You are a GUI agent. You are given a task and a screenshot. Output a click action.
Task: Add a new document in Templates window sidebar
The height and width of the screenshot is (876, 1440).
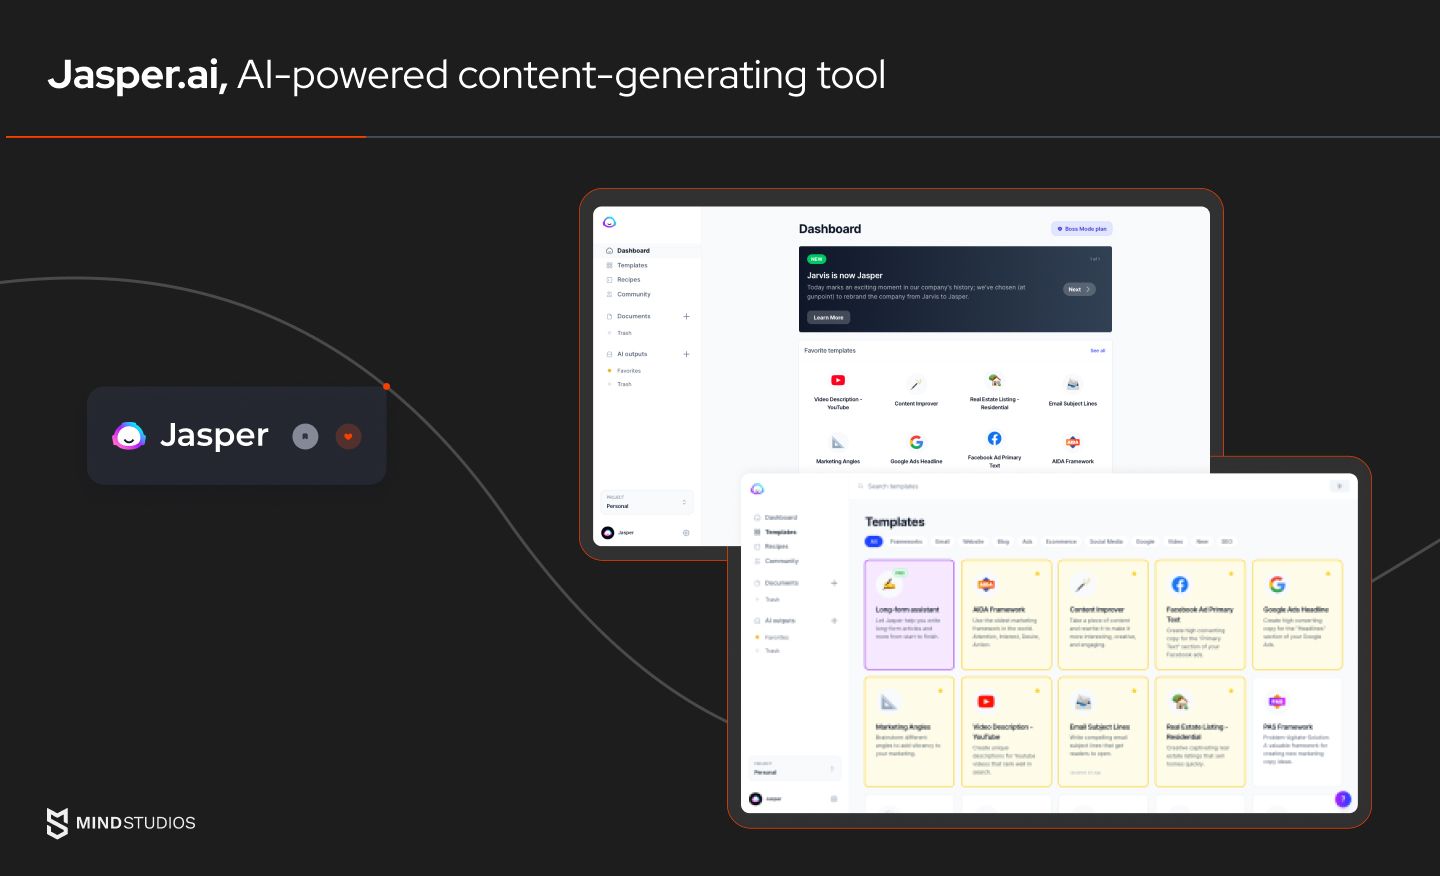(x=834, y=583)
